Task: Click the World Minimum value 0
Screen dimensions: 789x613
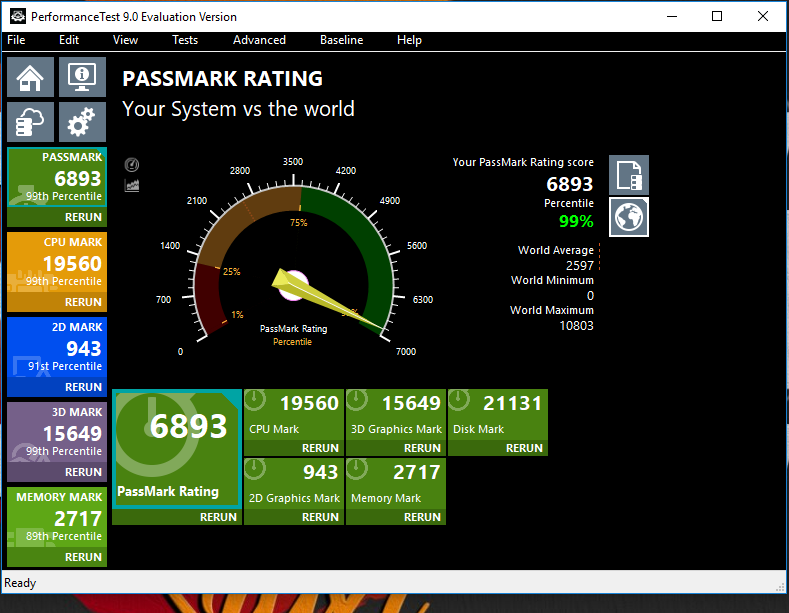Action: [590, 295]
